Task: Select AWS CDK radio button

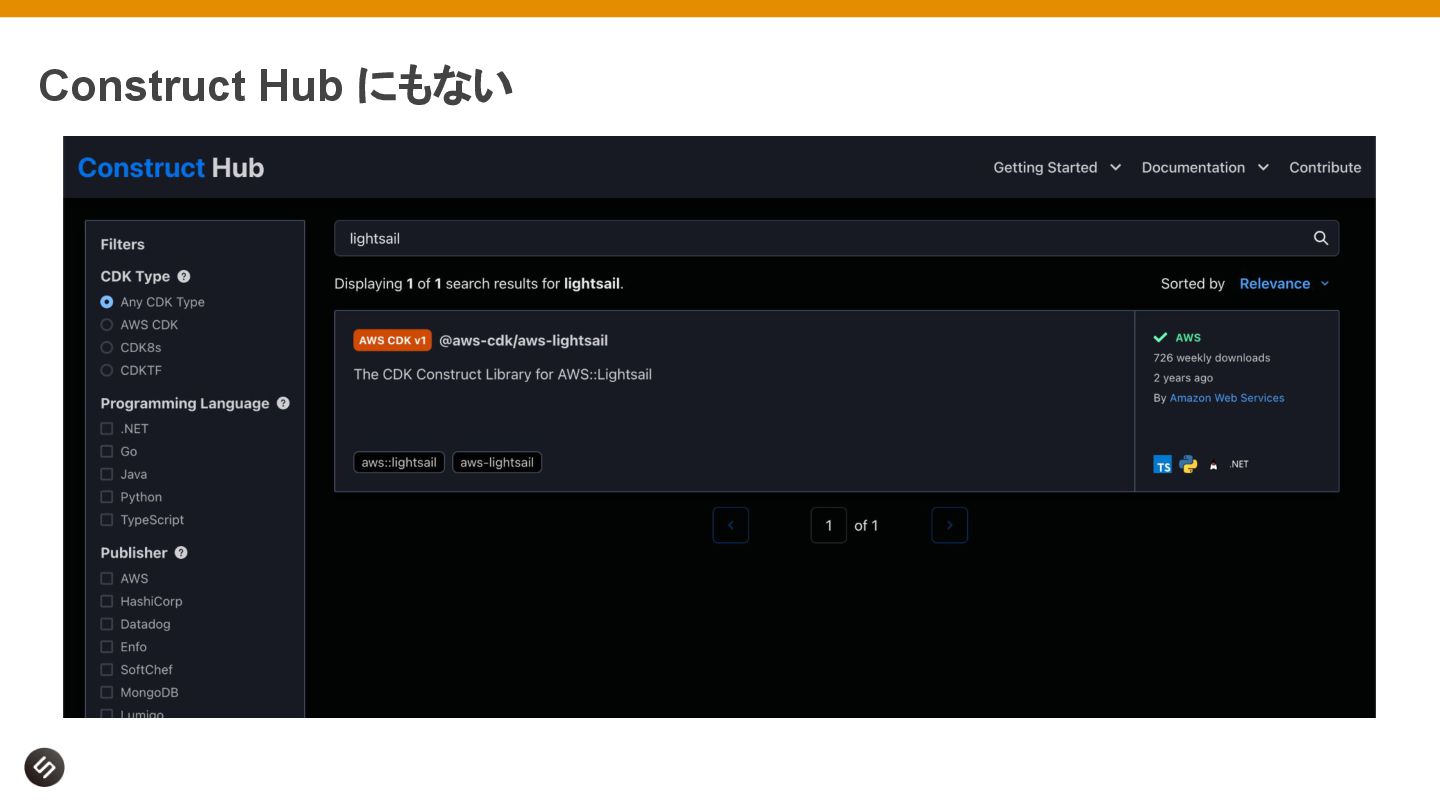Action: (106, 325)
